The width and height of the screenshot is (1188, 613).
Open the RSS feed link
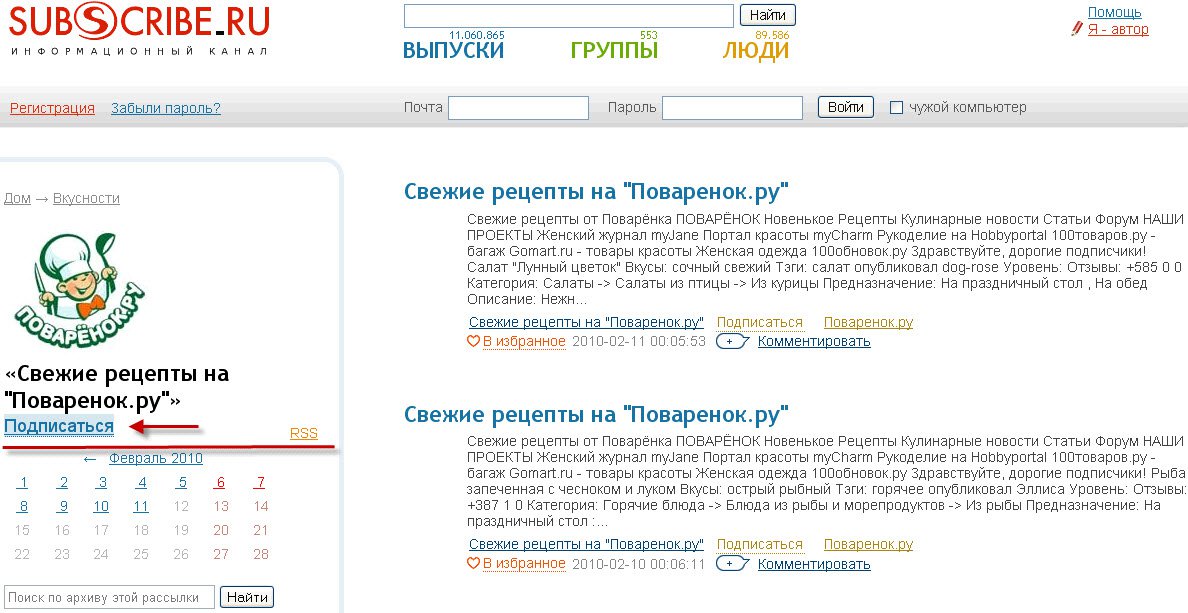click(303, 433)
